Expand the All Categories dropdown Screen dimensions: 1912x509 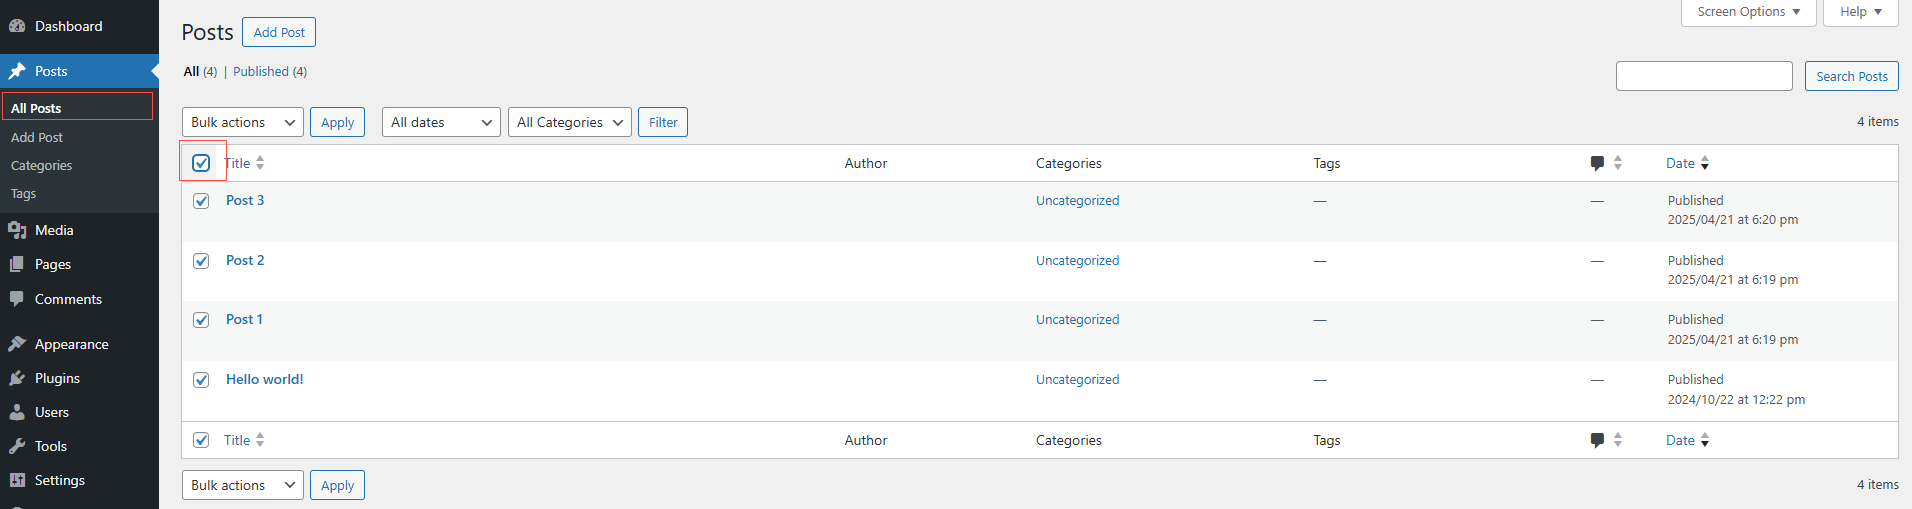pos(570,122)
